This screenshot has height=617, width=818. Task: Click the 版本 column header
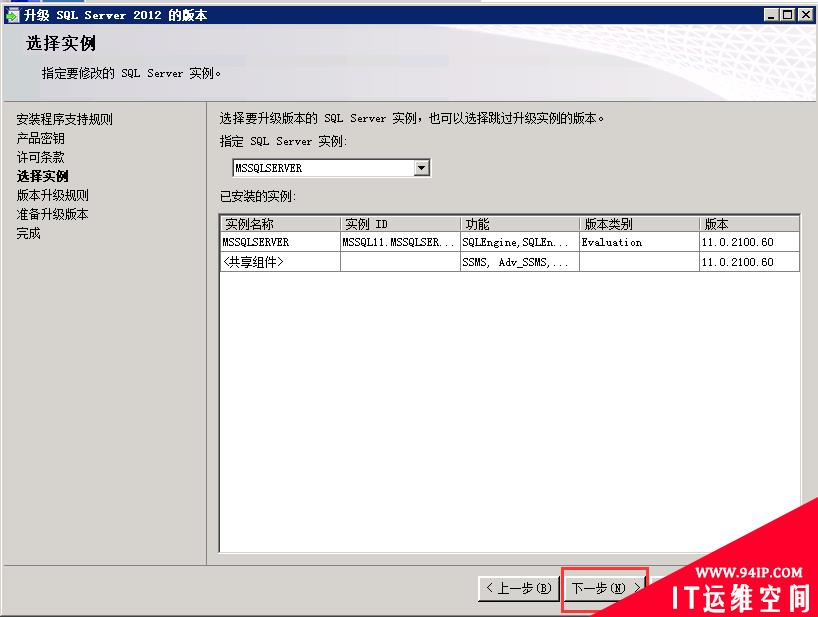pyautogui.click(x=749, y=224)
